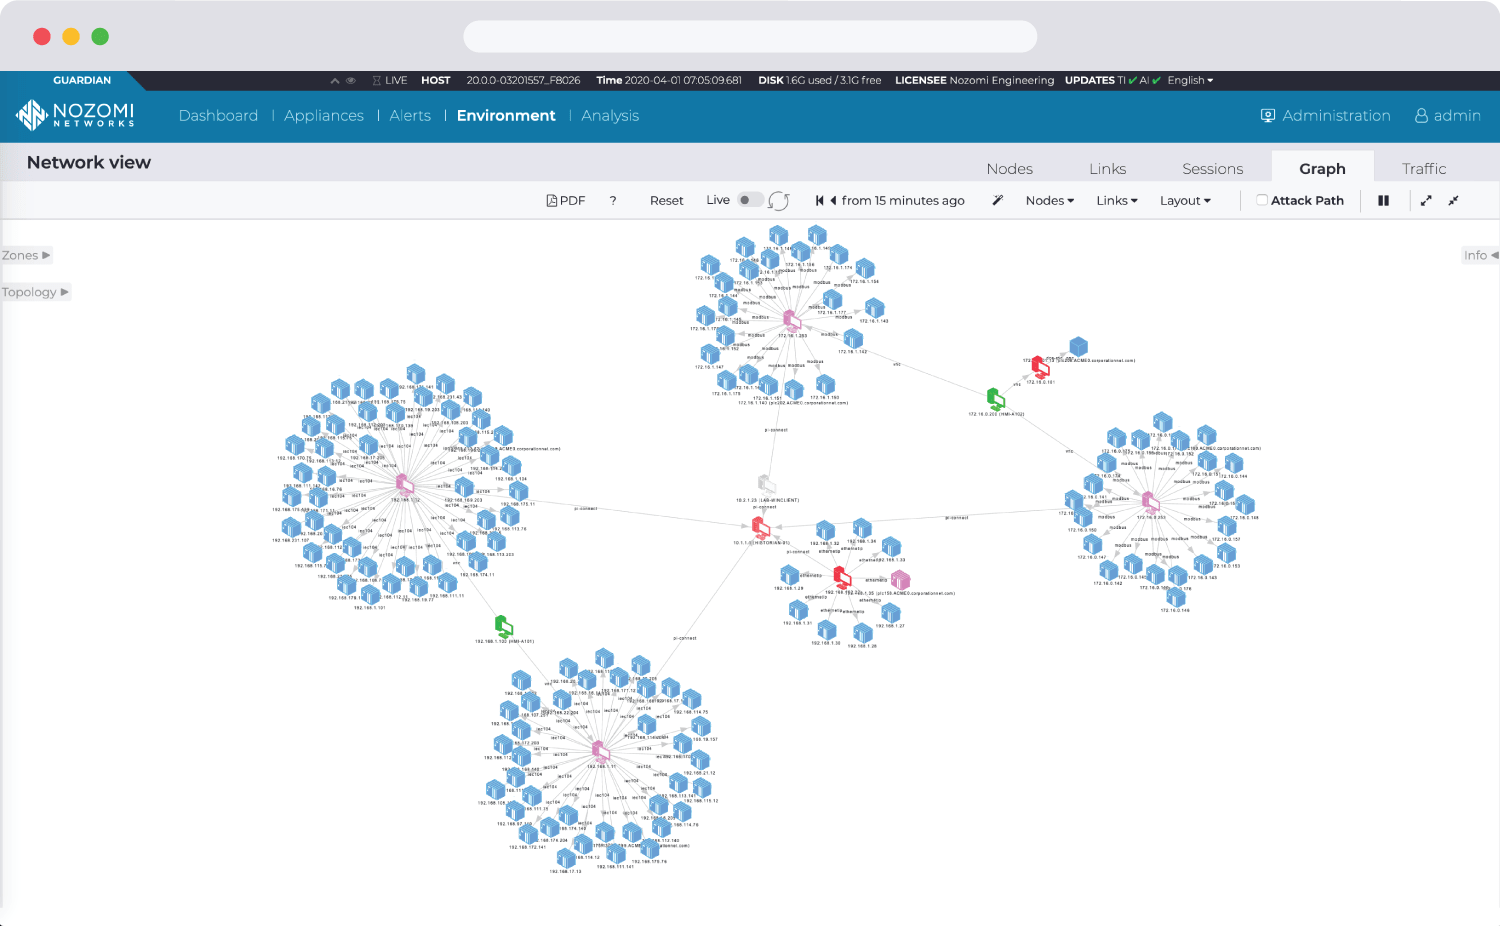Open the Alerts menu in navigation
Screen dimensions: 1500x926
pyautogui.click(x=410, y=116)
